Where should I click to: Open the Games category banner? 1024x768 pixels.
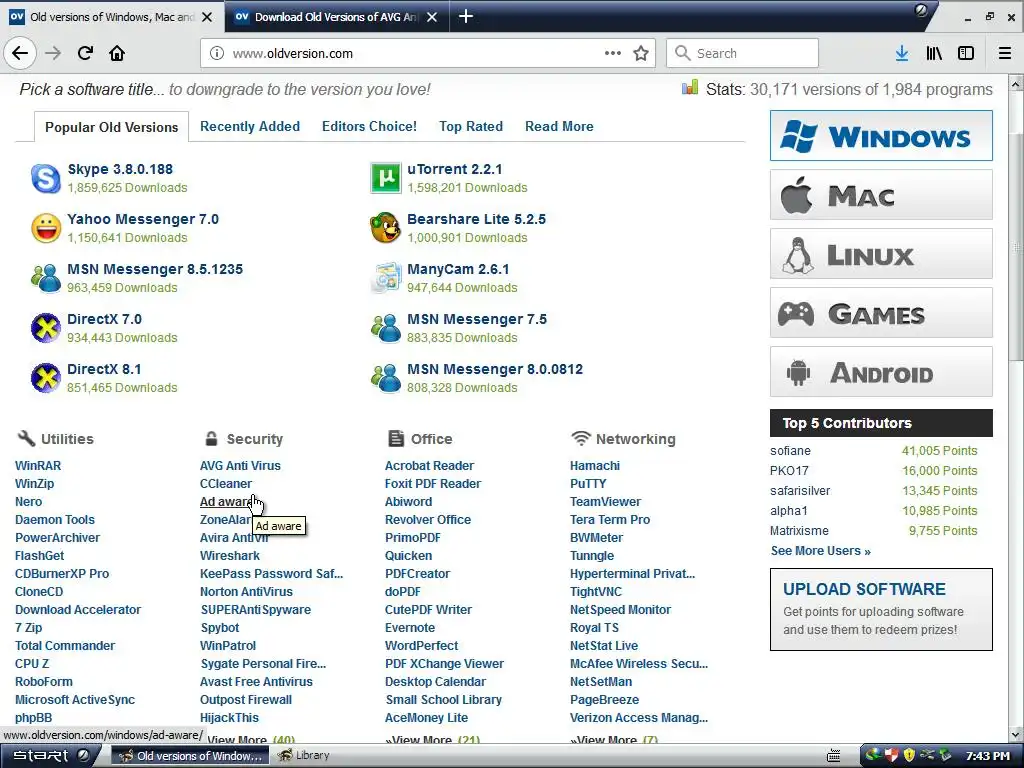tap(881, 313)
